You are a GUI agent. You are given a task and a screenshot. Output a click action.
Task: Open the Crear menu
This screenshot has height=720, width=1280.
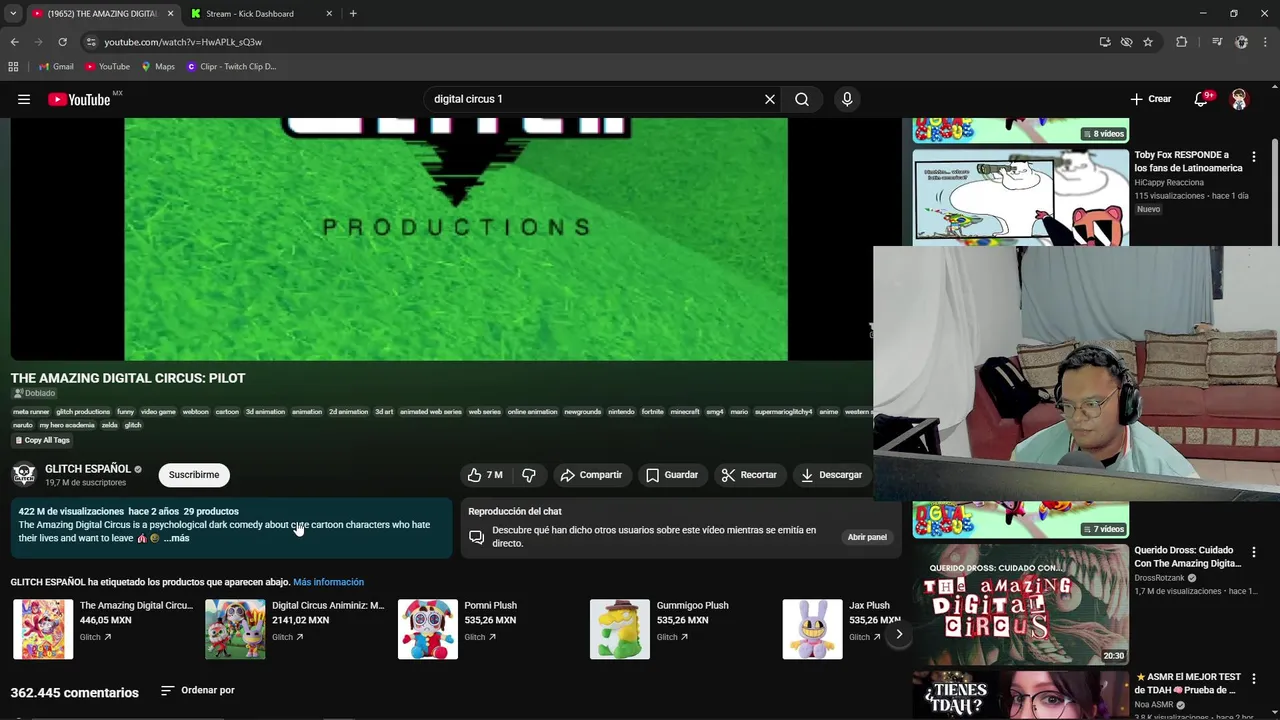[x=1150, y=99]
